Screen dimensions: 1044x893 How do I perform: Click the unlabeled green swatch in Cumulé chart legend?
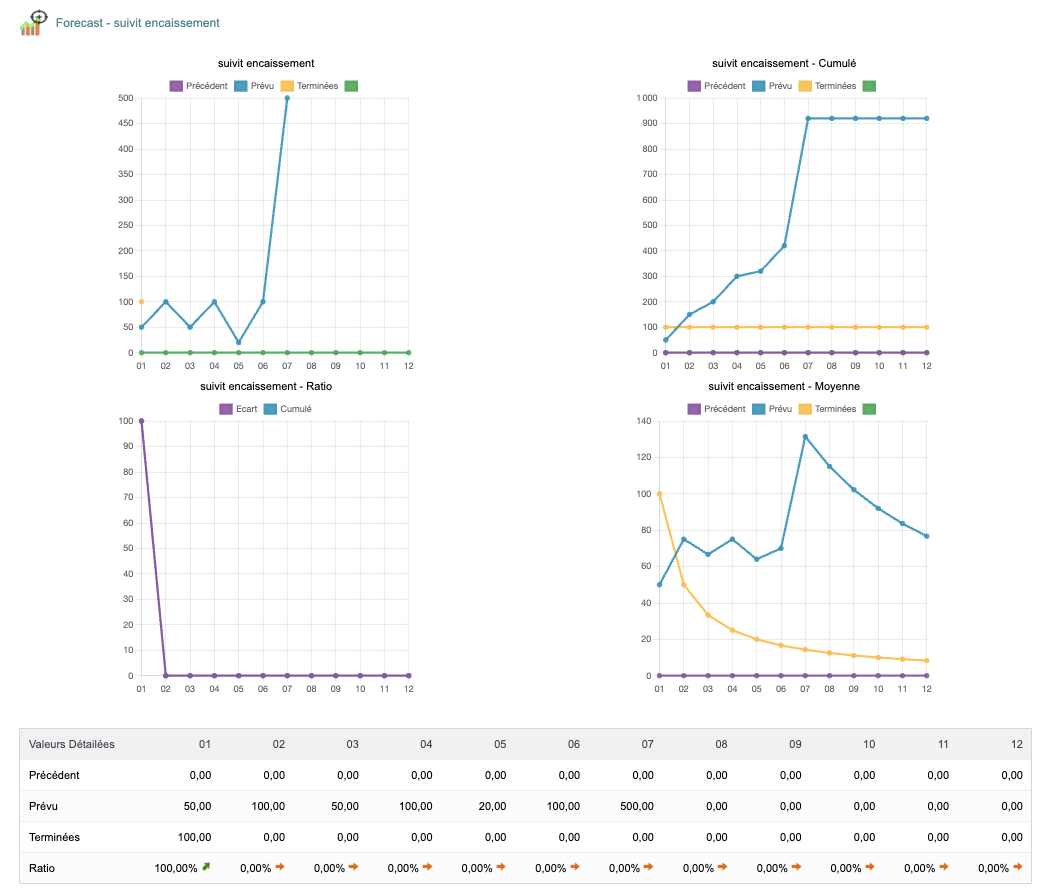click(869, 86)
